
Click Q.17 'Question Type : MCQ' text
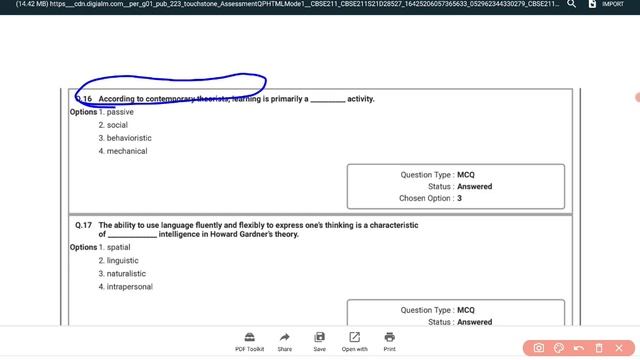point(437,310)
